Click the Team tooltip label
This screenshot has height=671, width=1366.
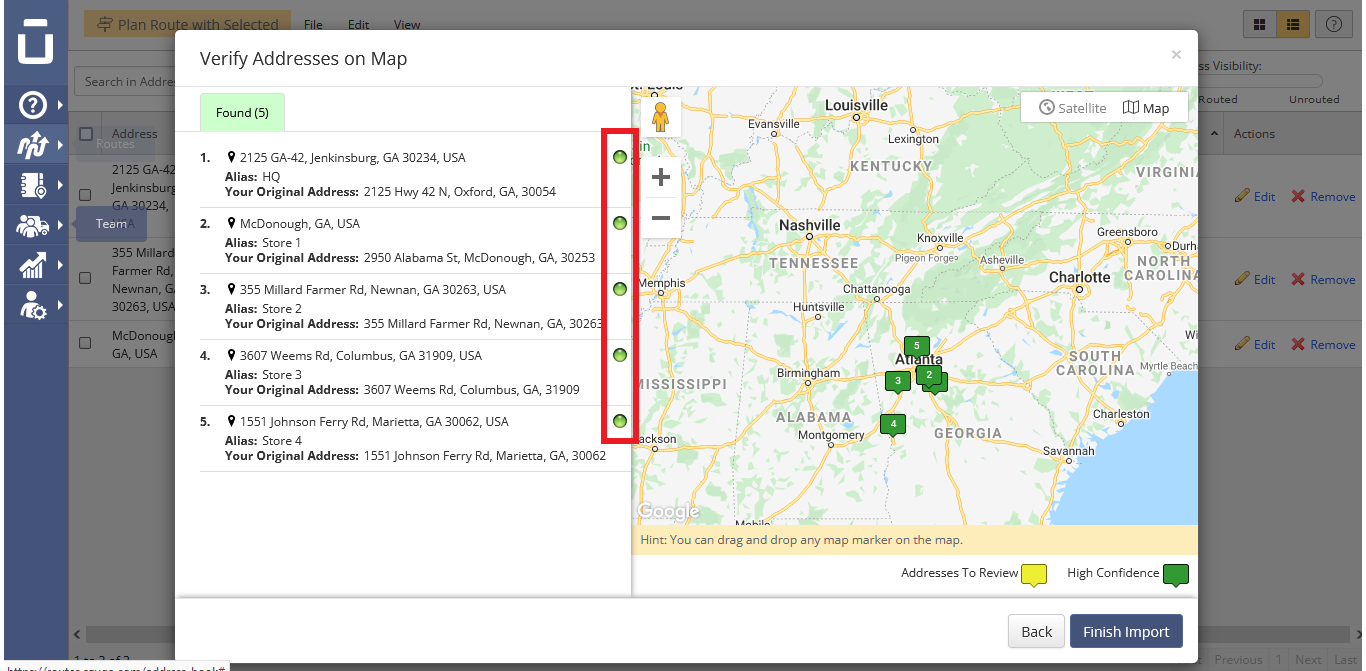[111, 224]
